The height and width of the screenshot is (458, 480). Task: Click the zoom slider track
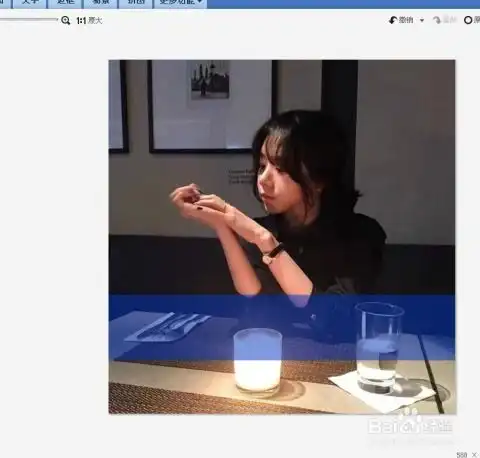pyautogui.click(x=28, y=20)
